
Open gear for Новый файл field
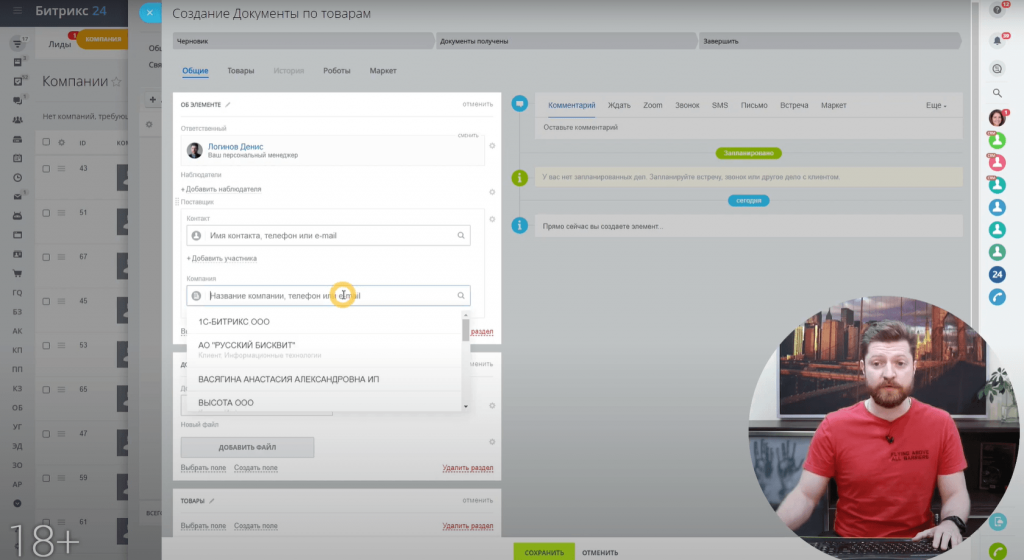[x=492, y=442]
